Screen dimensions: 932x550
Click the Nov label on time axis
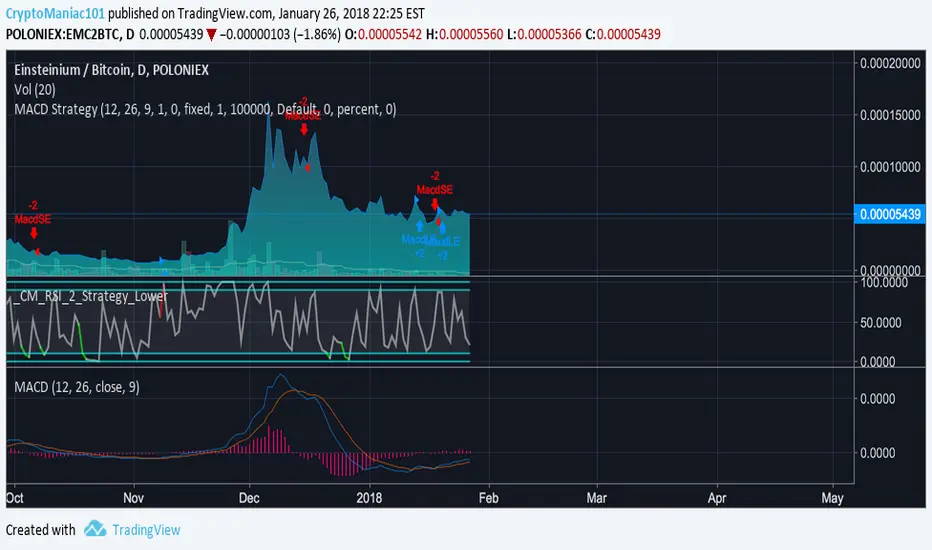coord(133,498)
